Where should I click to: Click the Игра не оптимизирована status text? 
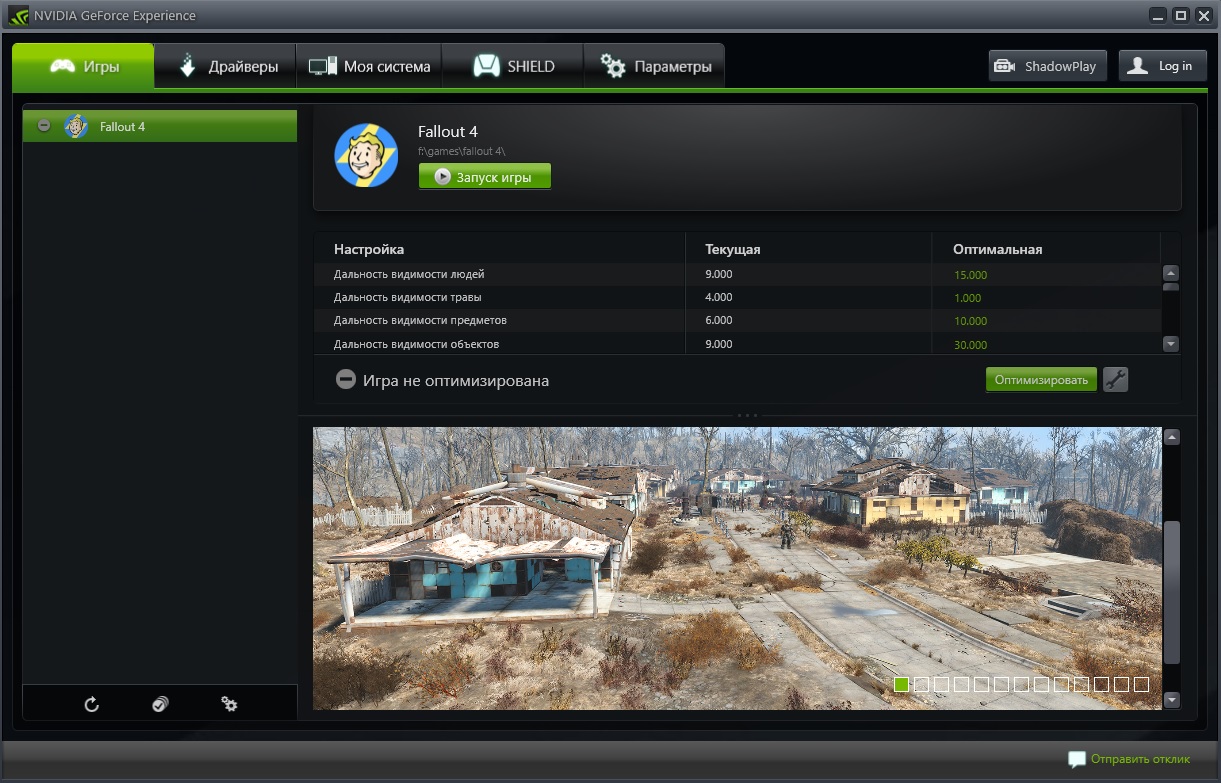456,381
